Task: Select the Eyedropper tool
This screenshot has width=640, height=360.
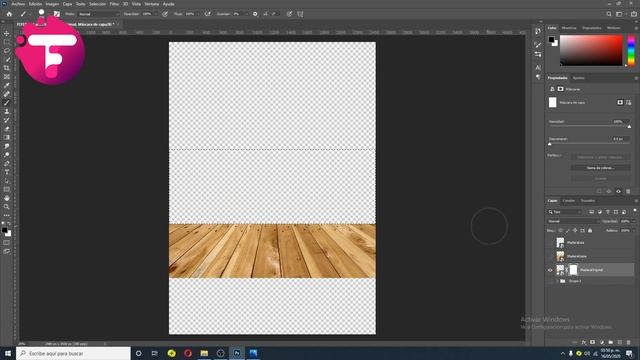Action: pyautogui.click(x=7, y=85)
